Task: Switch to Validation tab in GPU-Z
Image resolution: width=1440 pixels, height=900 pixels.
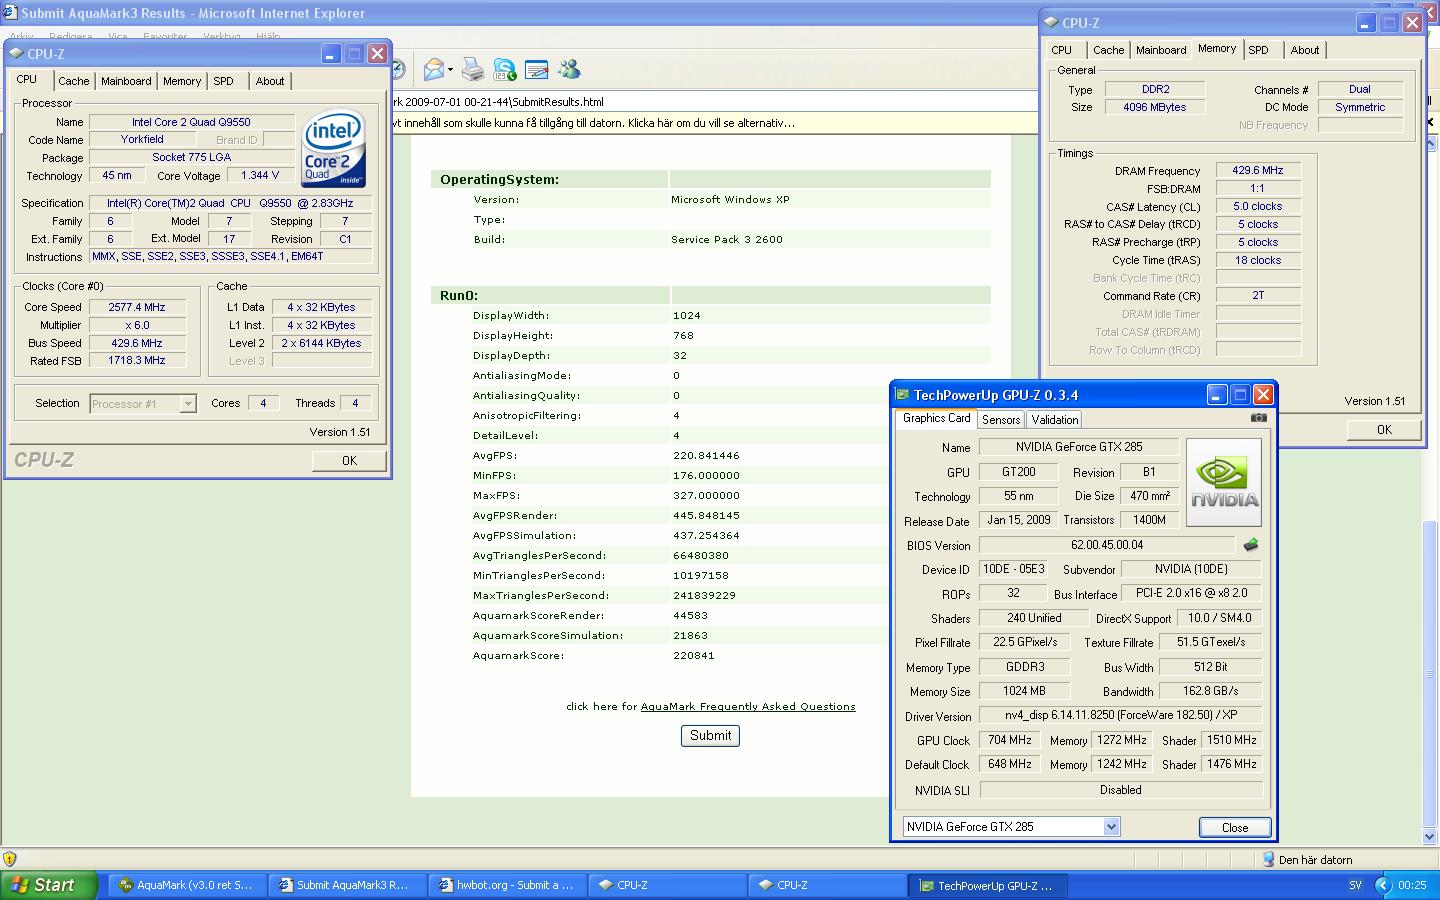Action: (x=1055, y=420)
